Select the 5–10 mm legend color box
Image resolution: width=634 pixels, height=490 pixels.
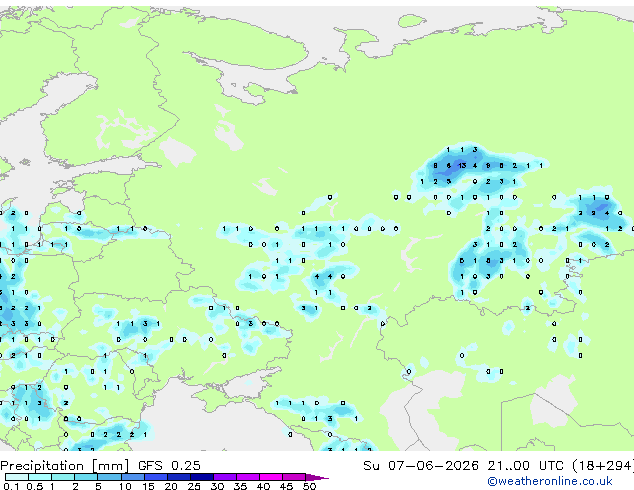click(109, 477)
